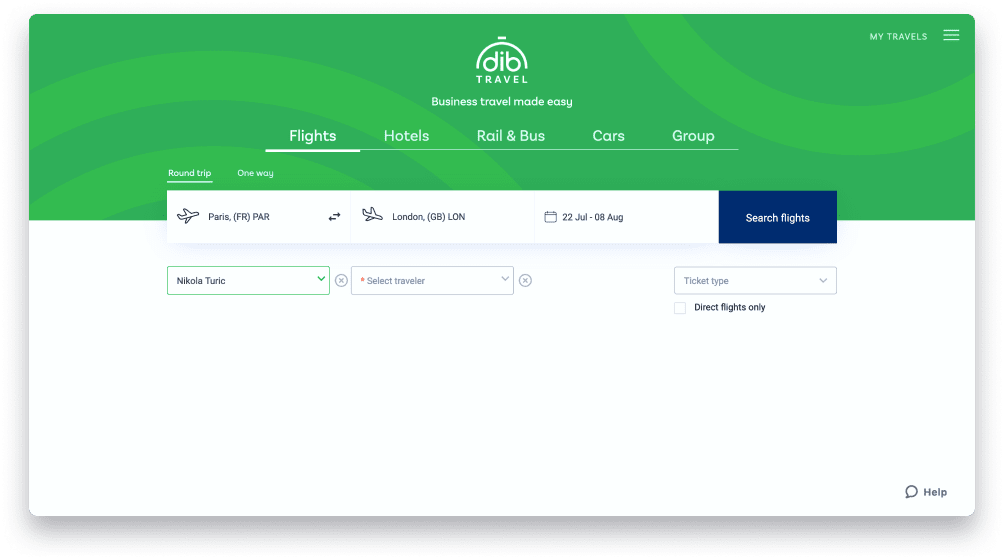The height and width of the screenshot is (560, 1004).
Task: Expand the Nikola Turic traveler dropdown
Action: click(248, 280)
